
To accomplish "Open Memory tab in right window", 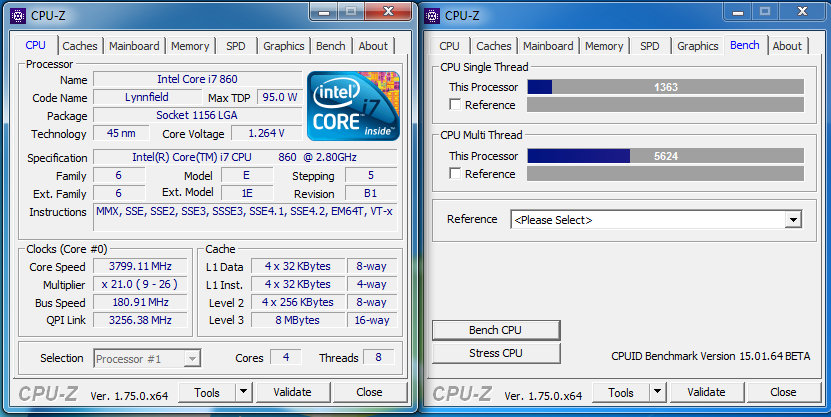I will point(604,46).
